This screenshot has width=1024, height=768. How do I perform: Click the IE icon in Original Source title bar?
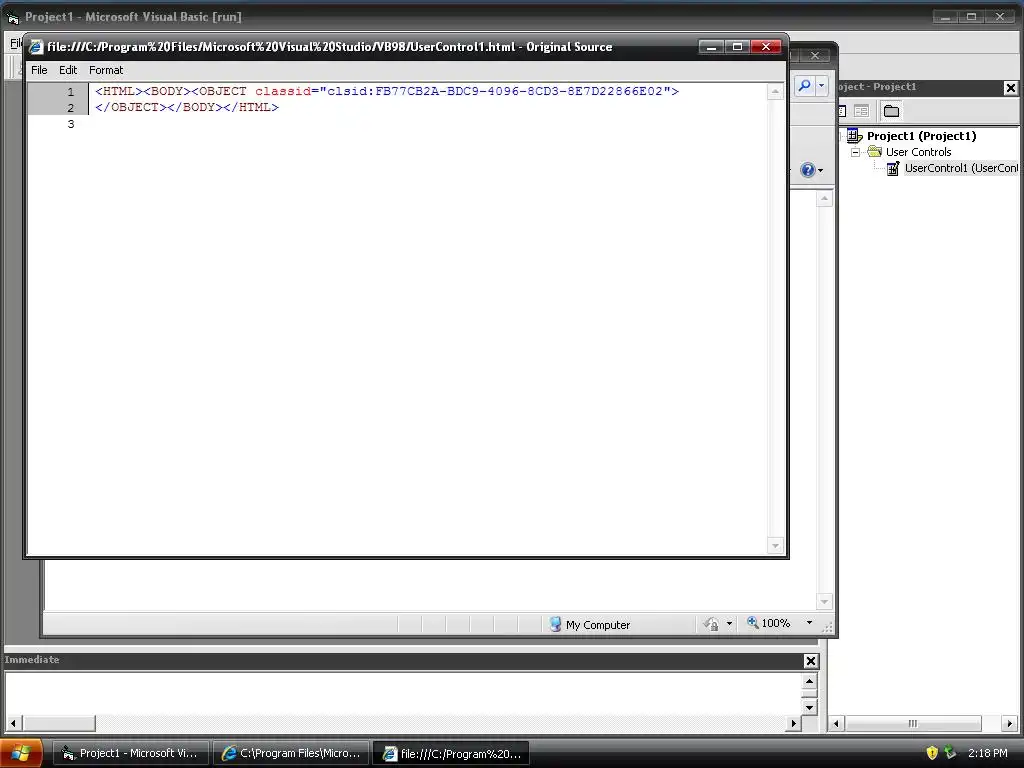[36, 47]
